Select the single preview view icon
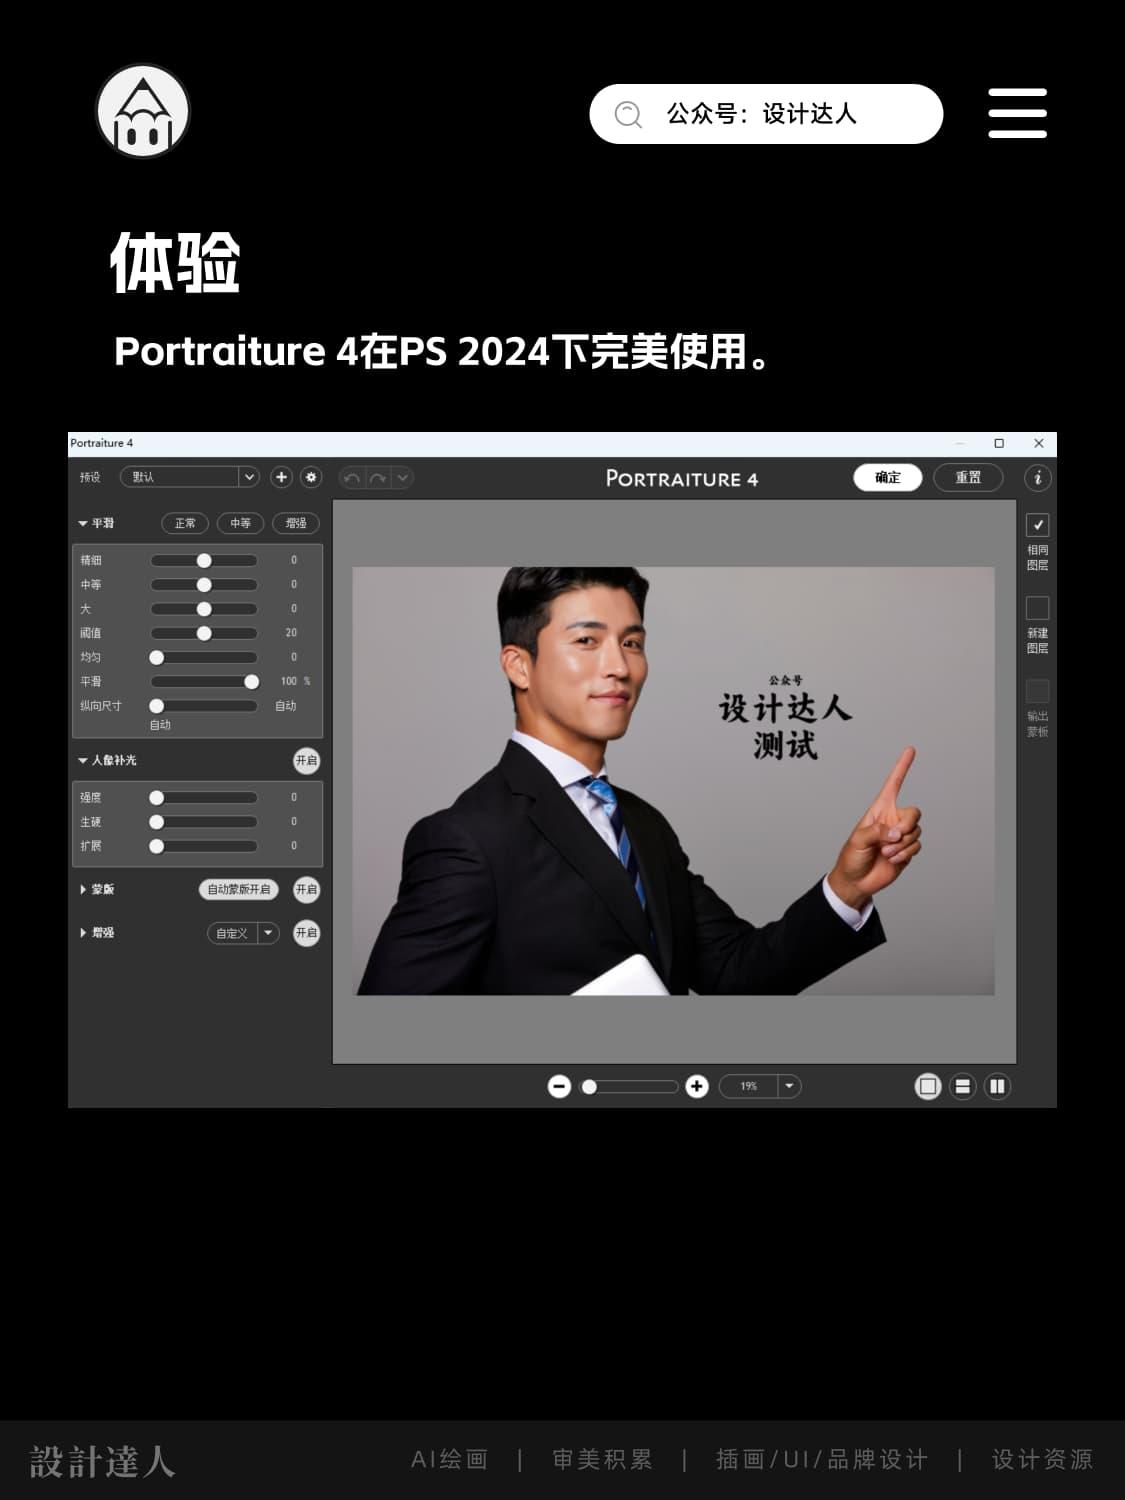 pos(928,1086)
